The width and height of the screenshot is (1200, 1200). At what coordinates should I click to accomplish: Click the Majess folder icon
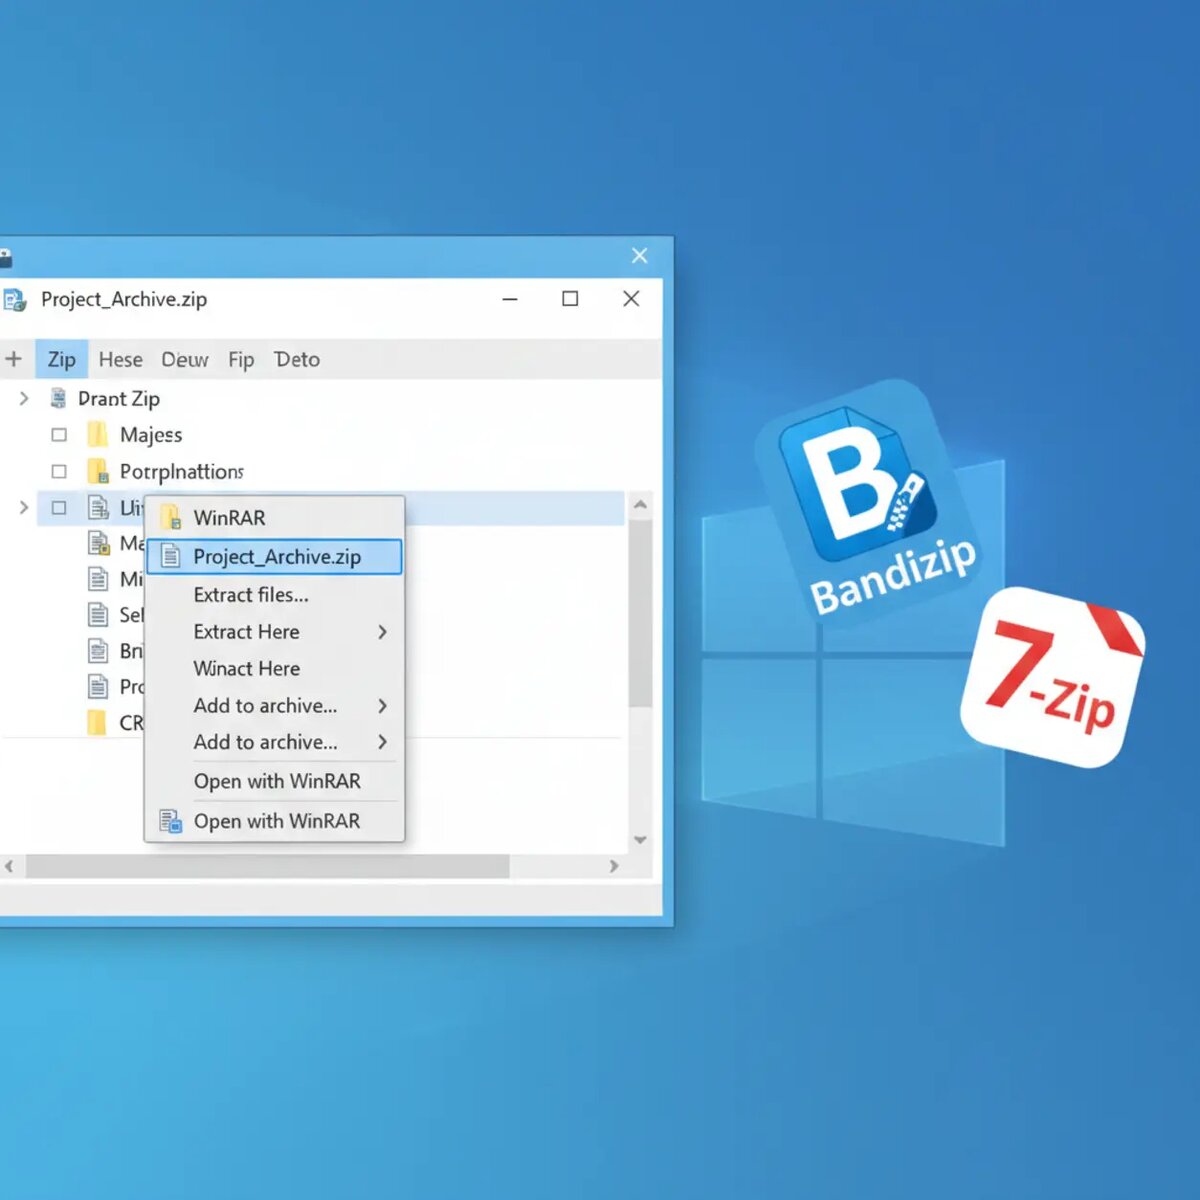97,434
